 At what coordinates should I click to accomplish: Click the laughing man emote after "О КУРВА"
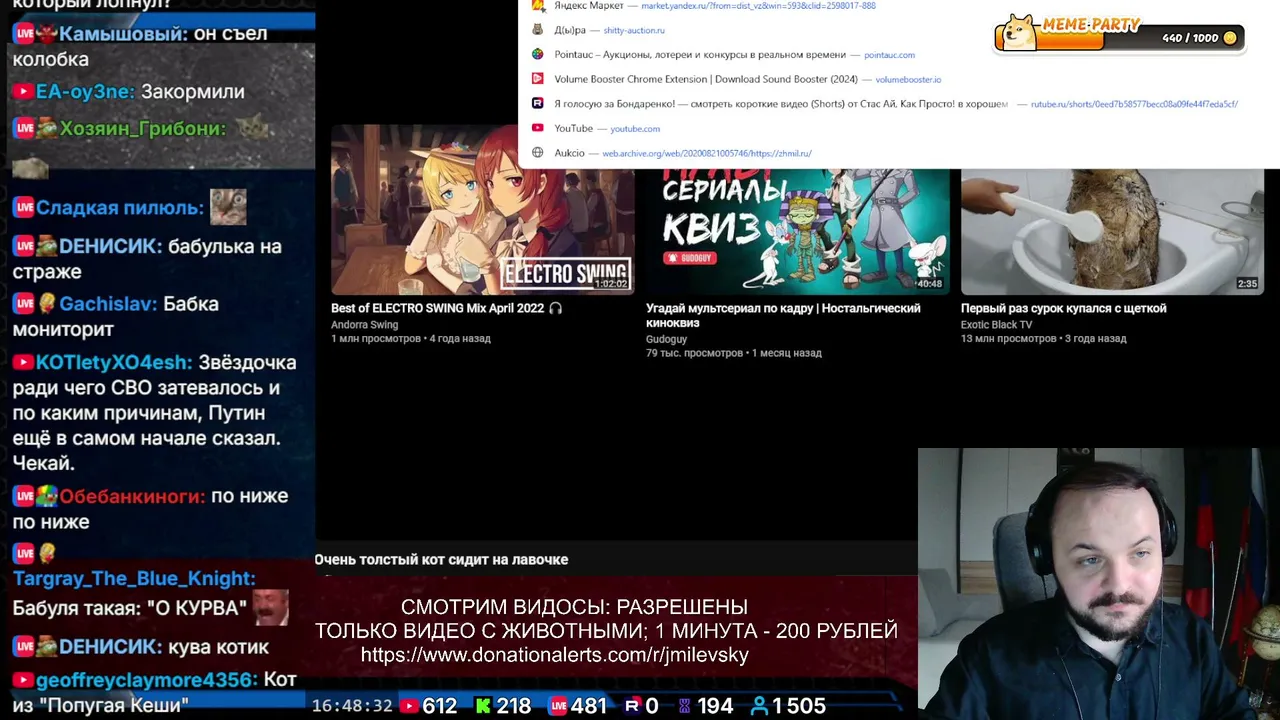click(271, 607)
